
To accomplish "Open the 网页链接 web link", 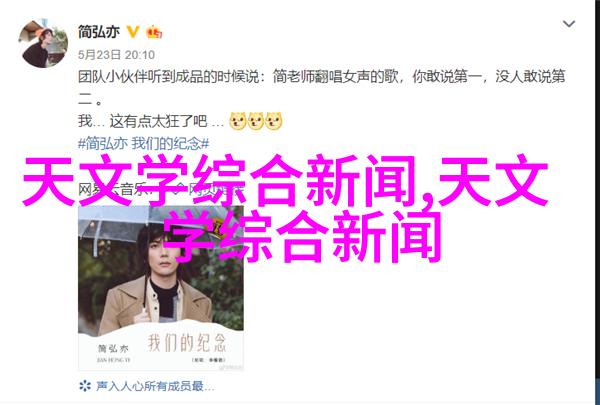I will click(x=216, y=189).
